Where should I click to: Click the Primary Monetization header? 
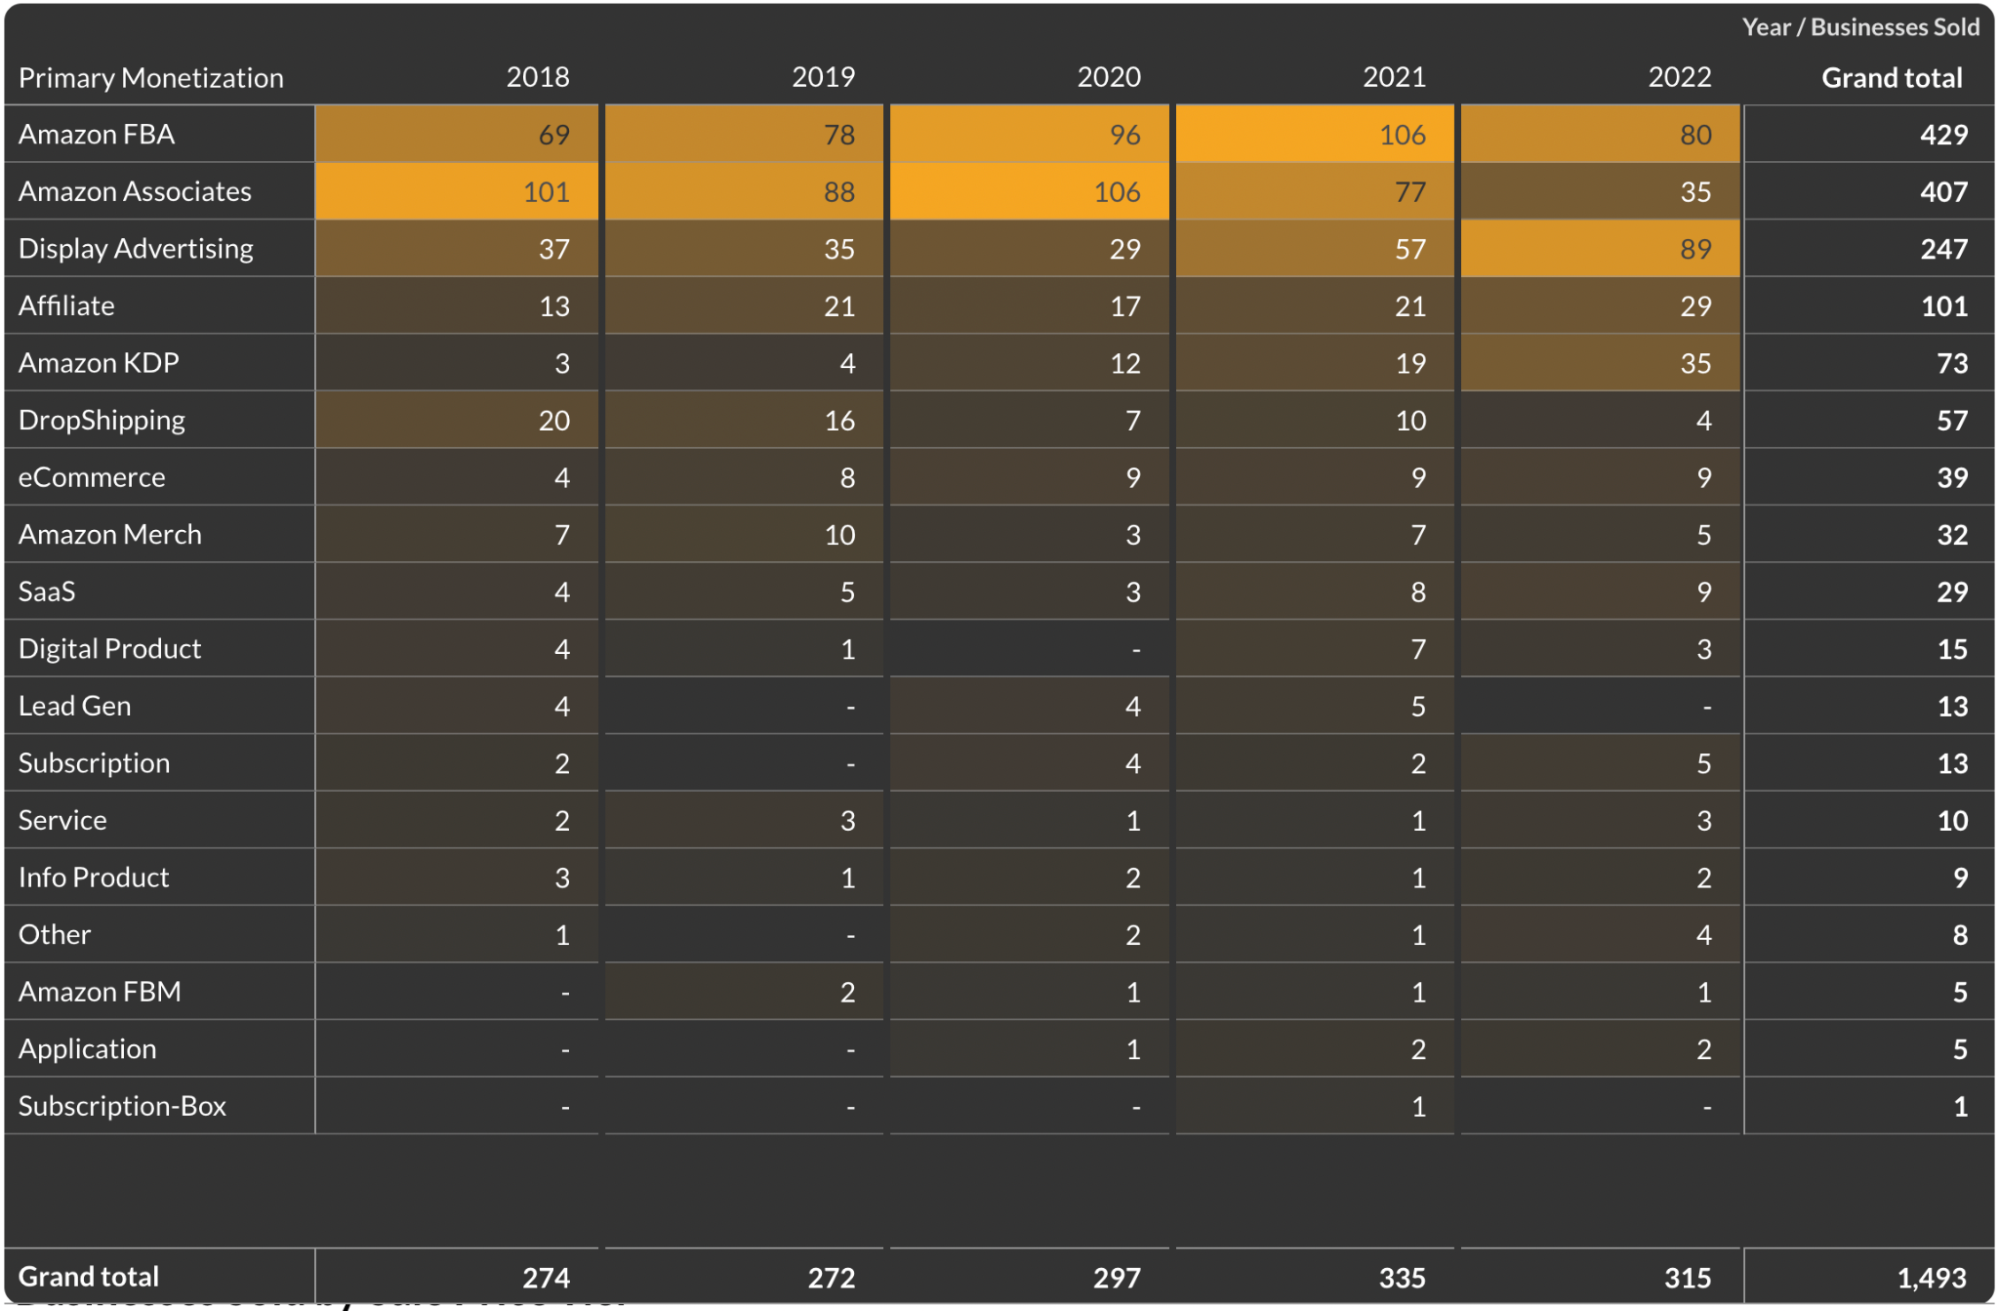pos(150,77)
